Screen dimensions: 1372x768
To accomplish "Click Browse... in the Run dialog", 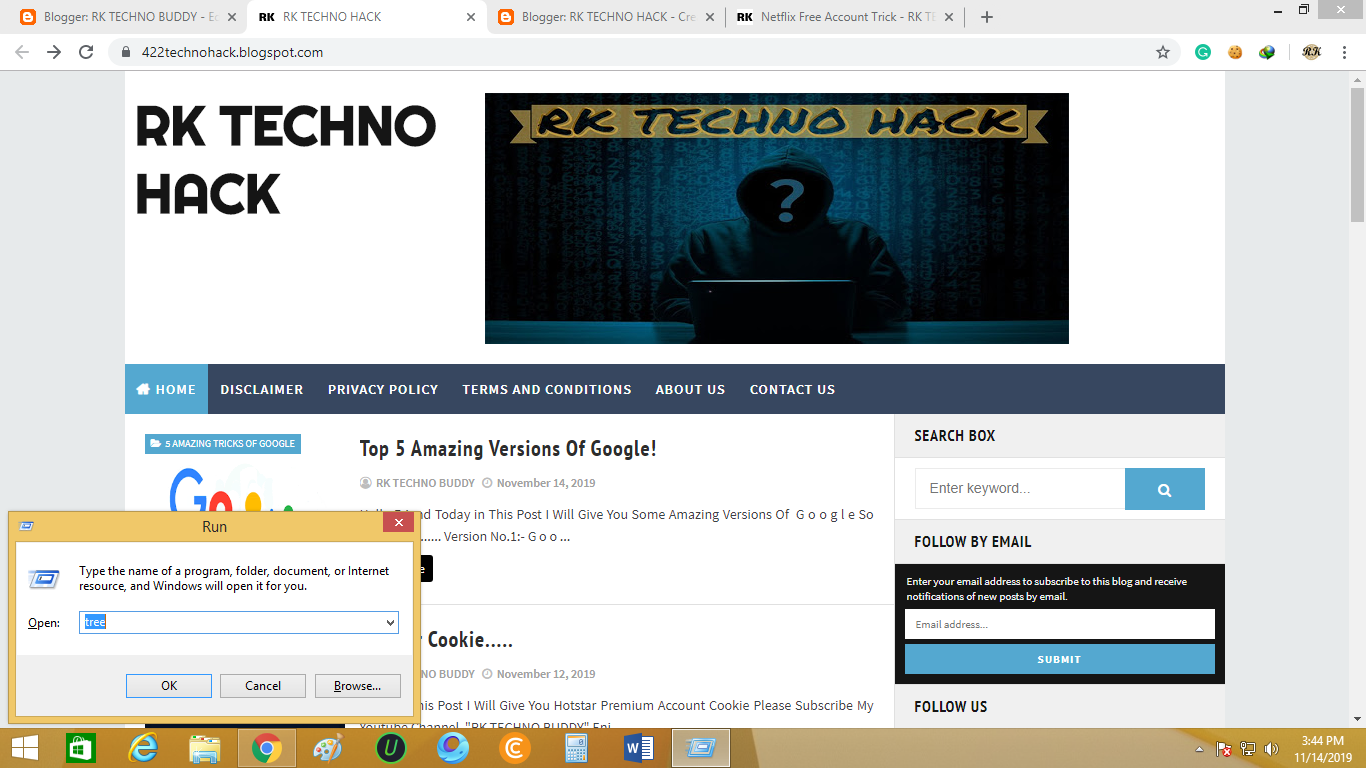I will [358, 686].
